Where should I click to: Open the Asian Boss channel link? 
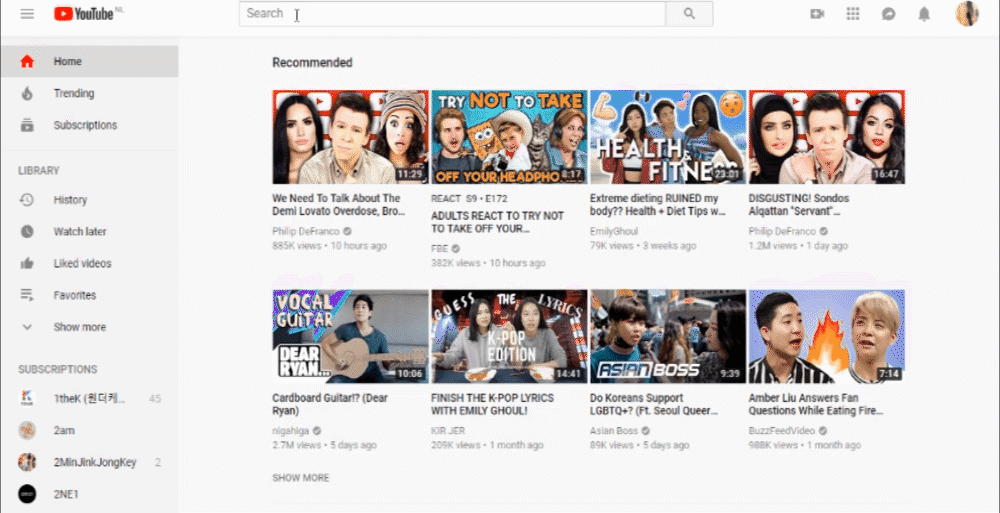(x=614, y=431)
